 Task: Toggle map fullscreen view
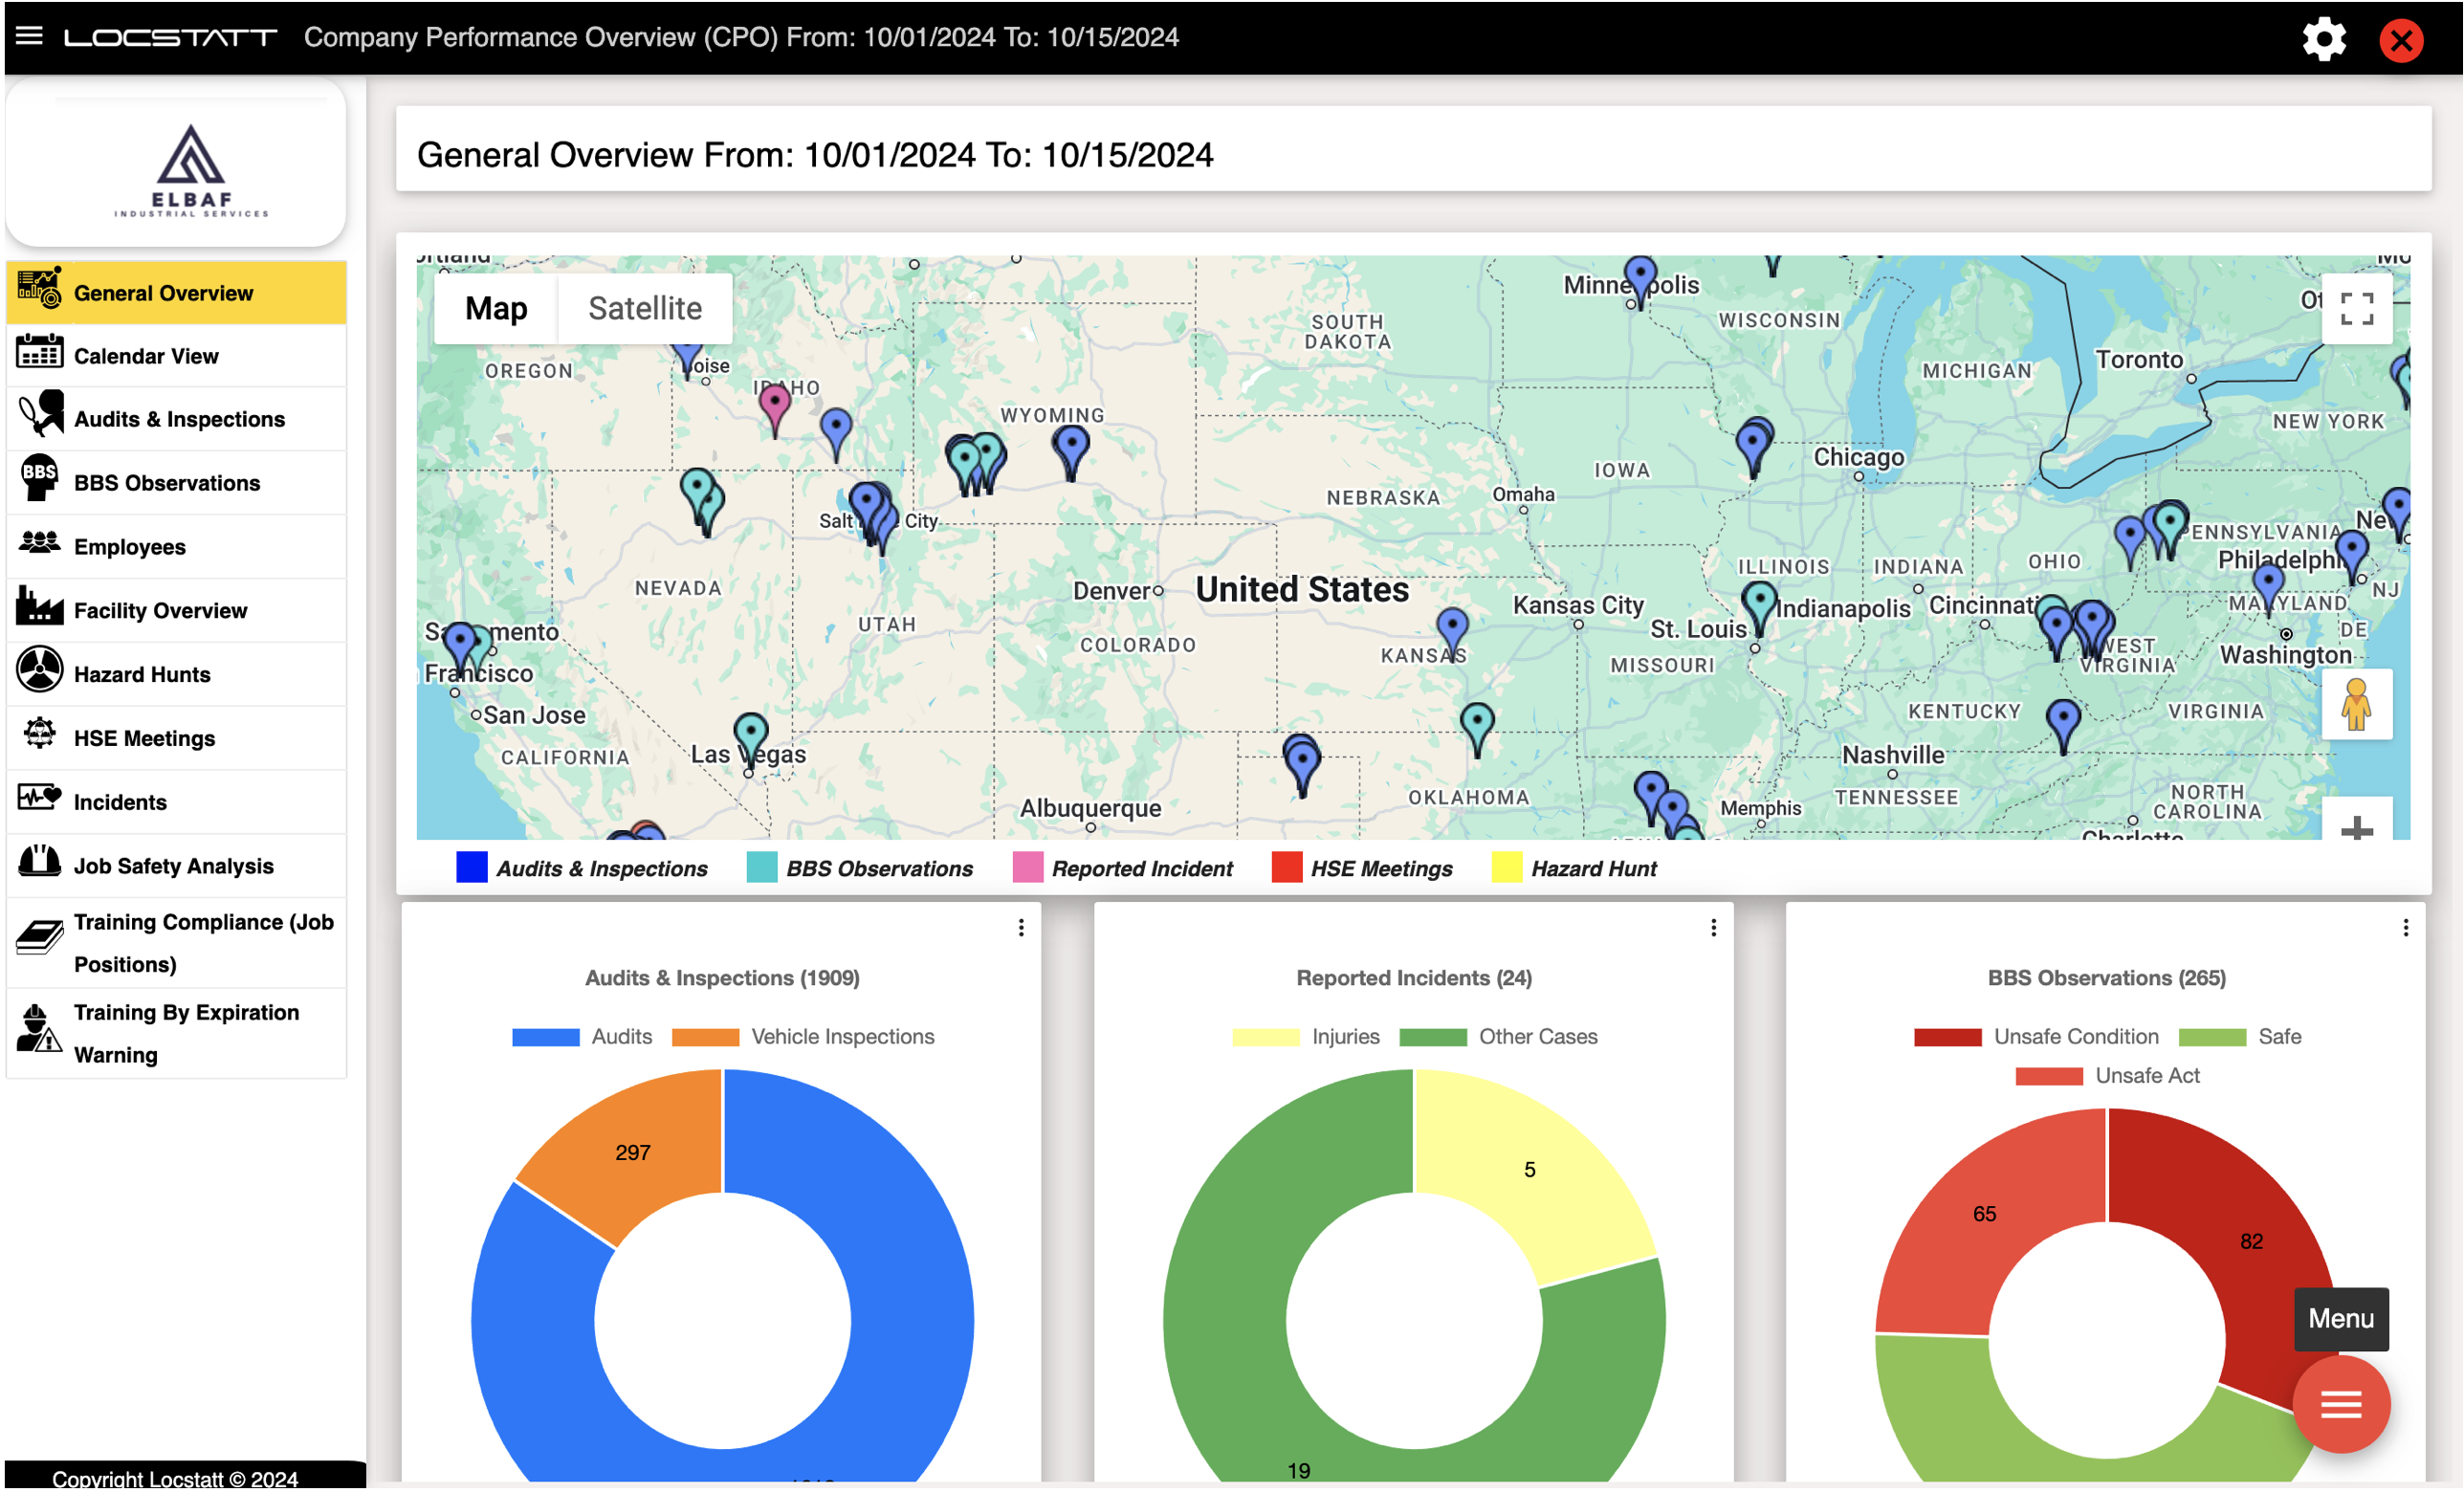tap(2356, 309)
